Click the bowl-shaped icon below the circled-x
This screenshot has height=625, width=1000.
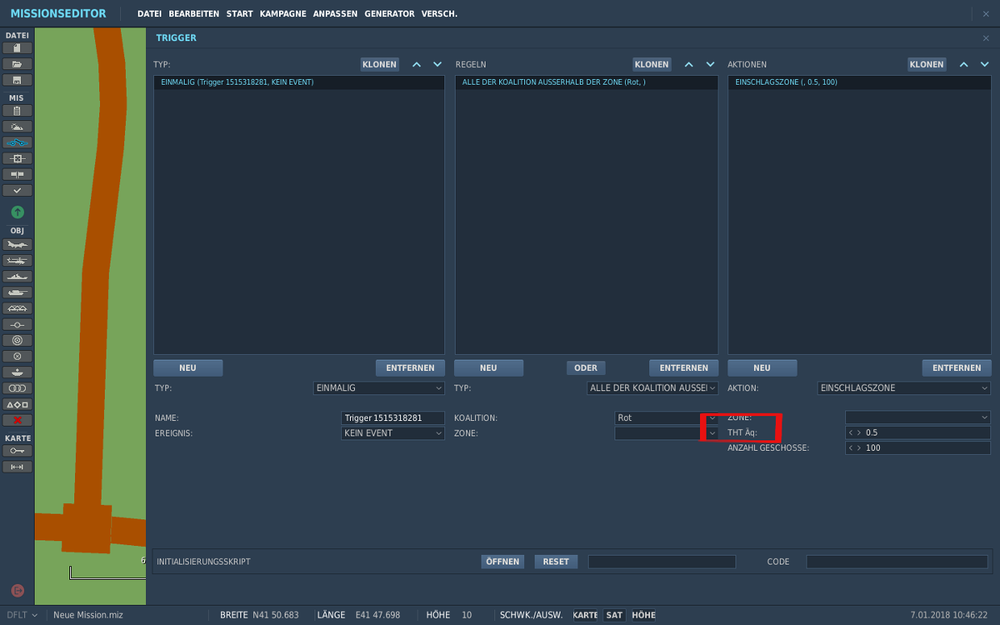pos(17,372)
